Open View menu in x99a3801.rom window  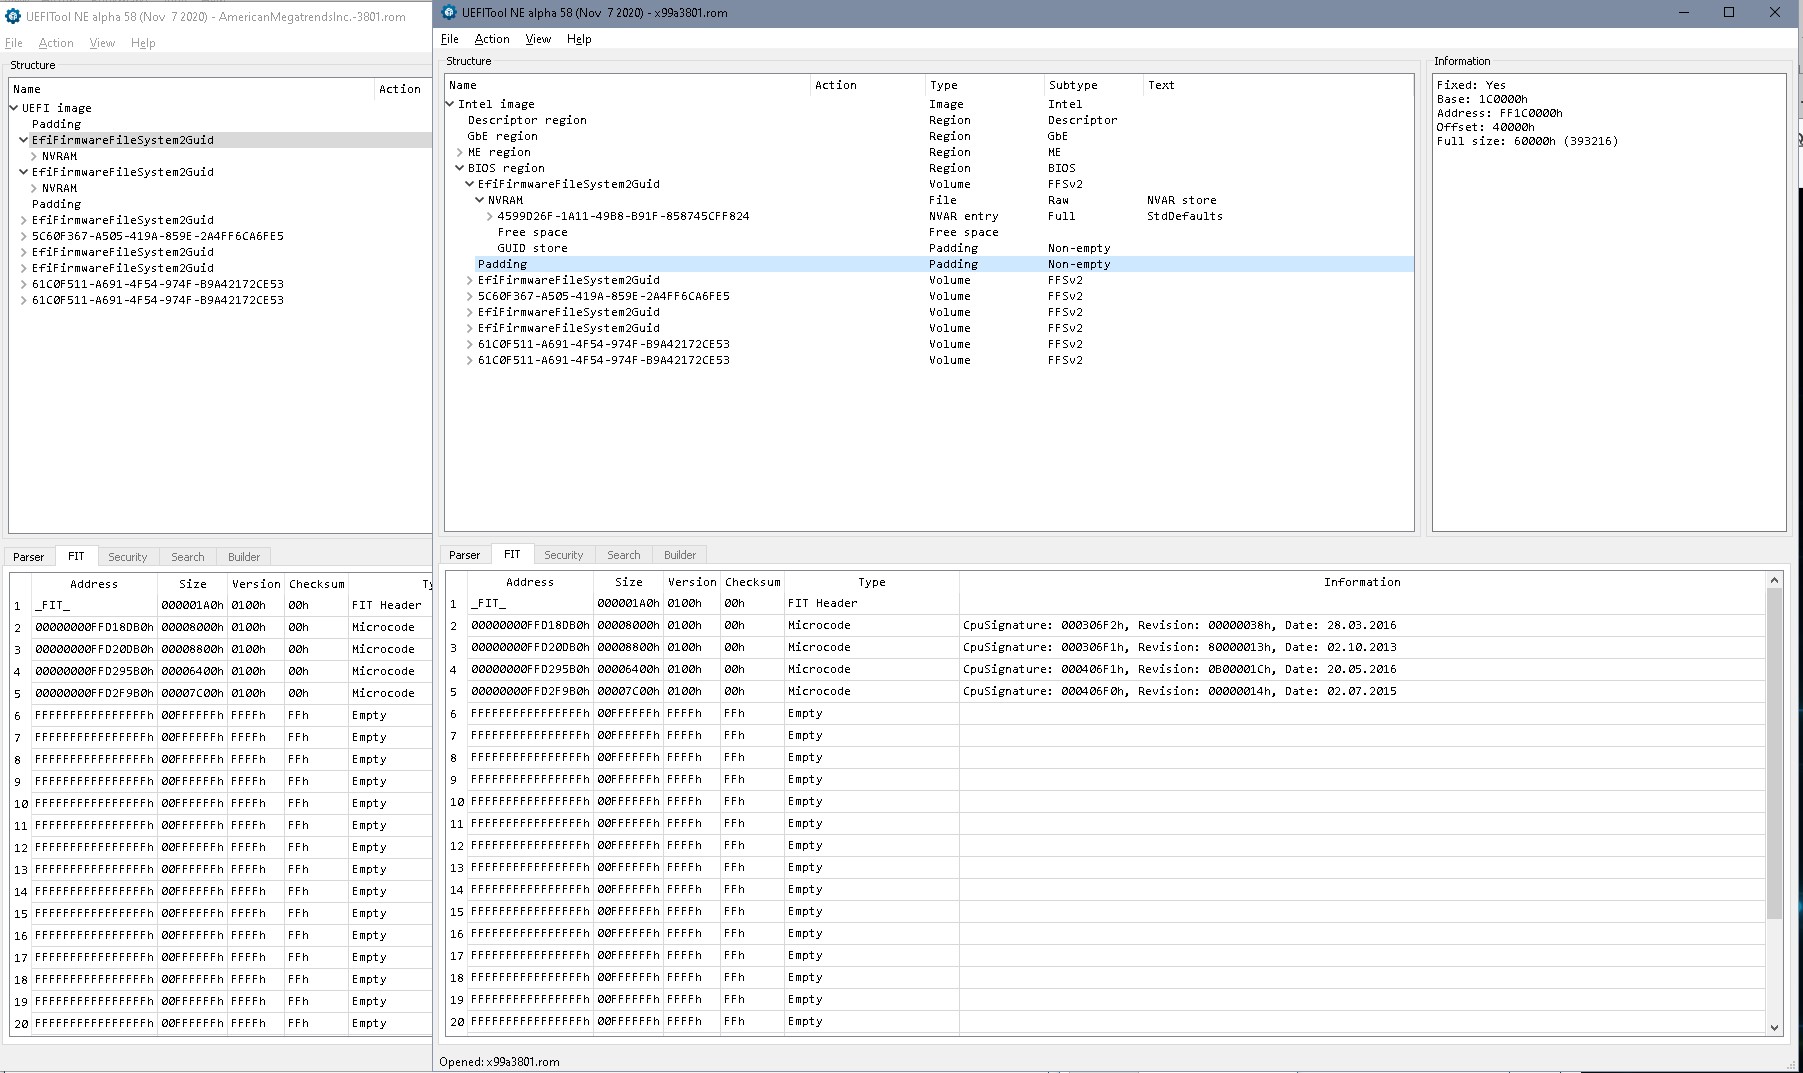pyautogui.click(x=538, y=39)
